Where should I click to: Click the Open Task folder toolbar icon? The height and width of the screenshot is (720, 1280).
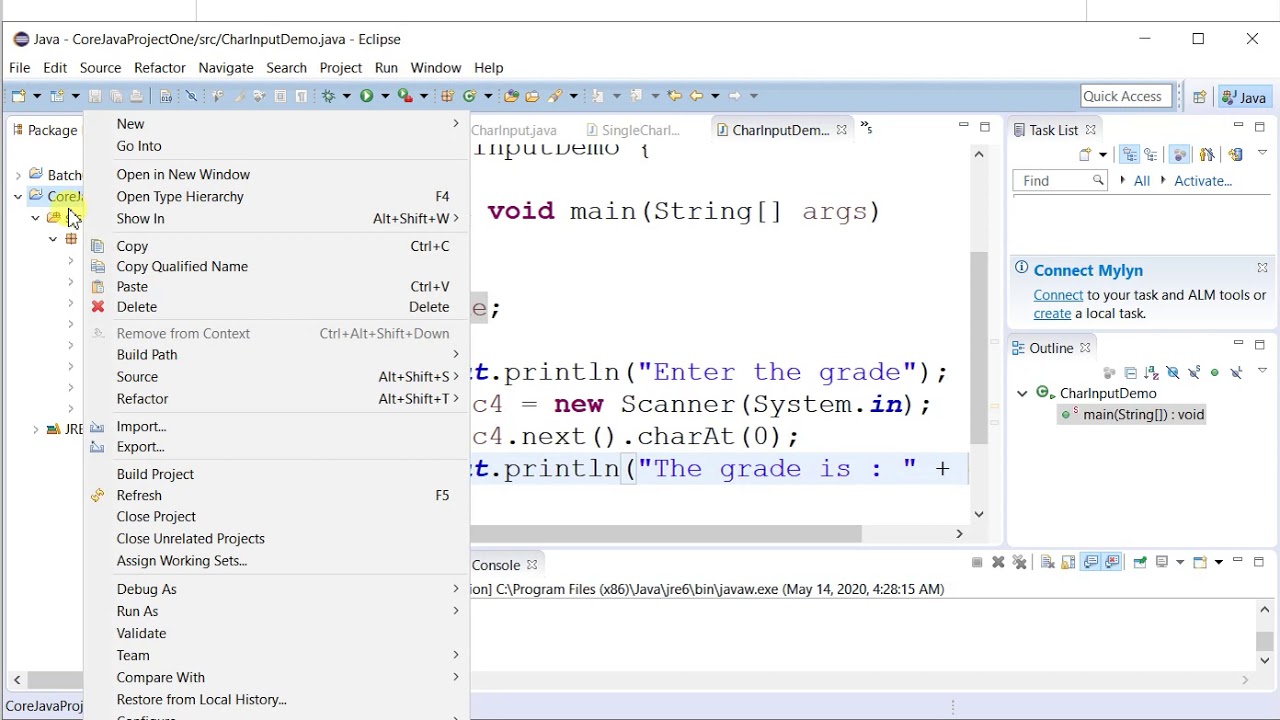pos(532,96)
